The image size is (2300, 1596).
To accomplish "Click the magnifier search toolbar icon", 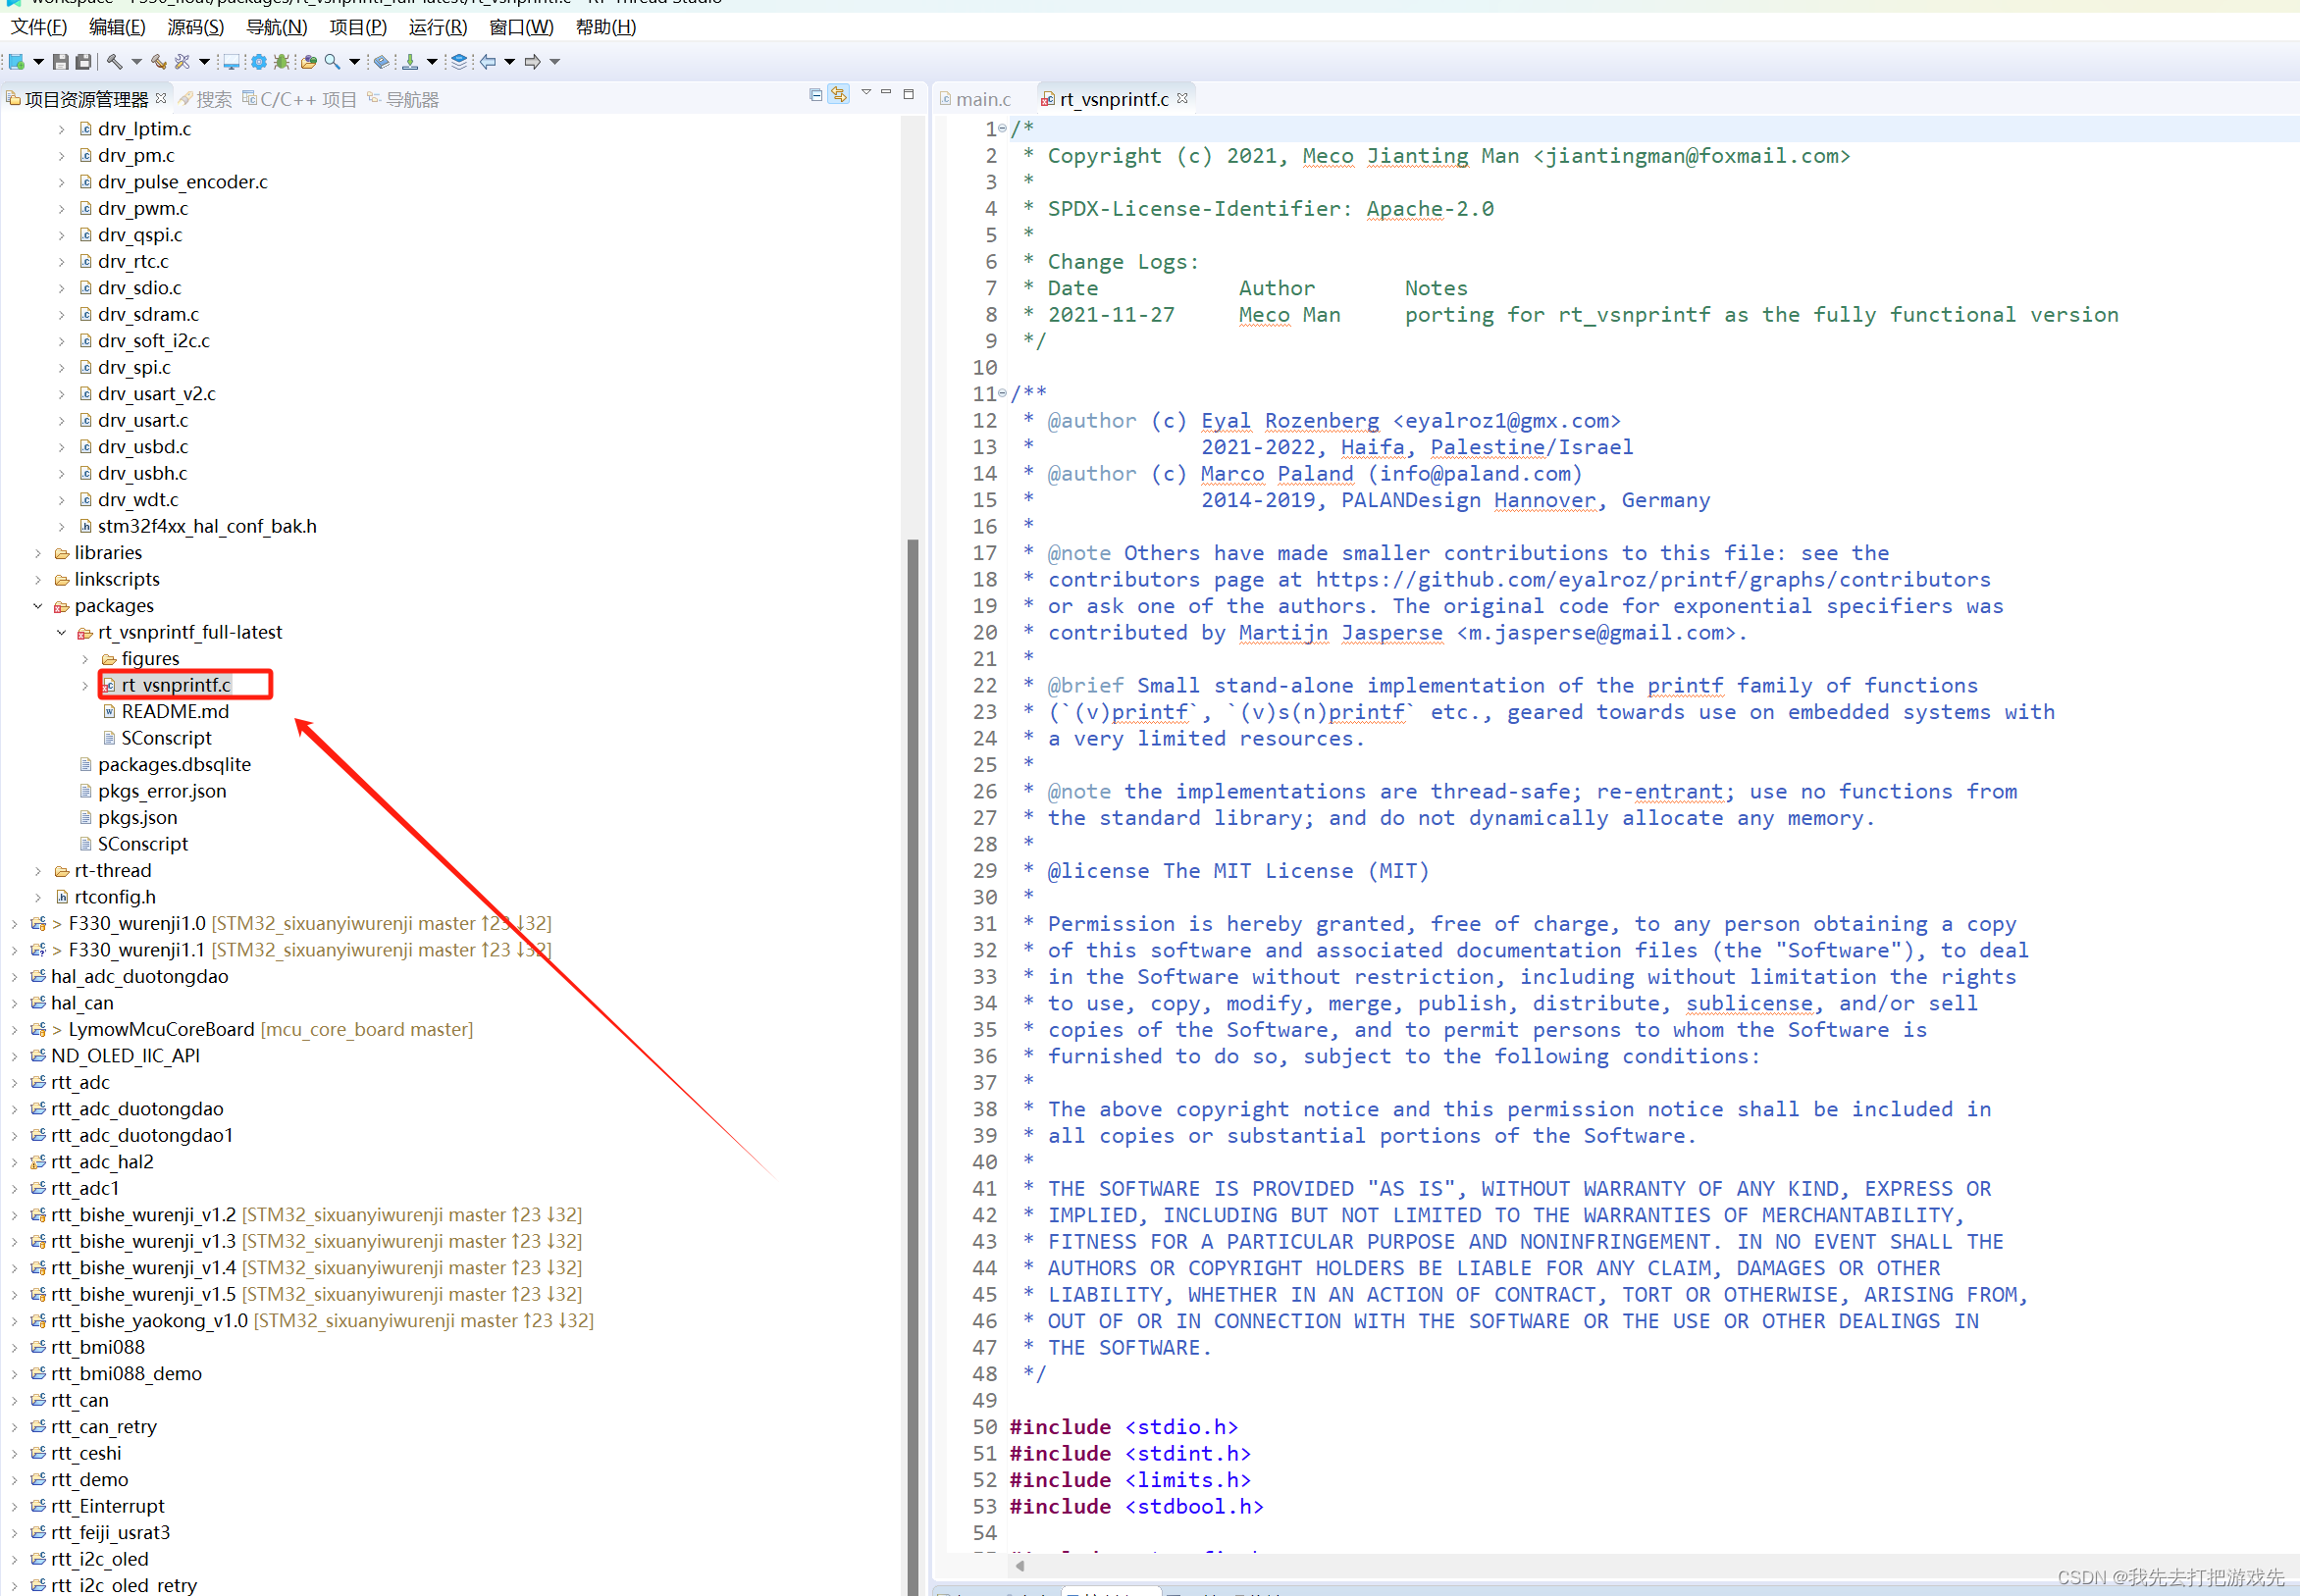I will coord(332,62).
